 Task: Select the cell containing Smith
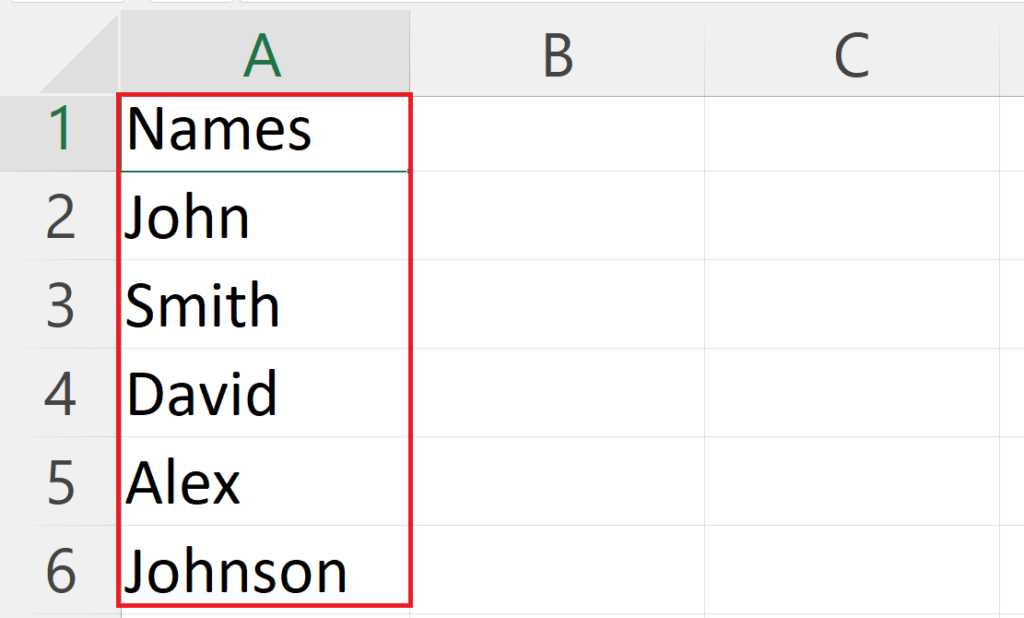pos(262,306)
